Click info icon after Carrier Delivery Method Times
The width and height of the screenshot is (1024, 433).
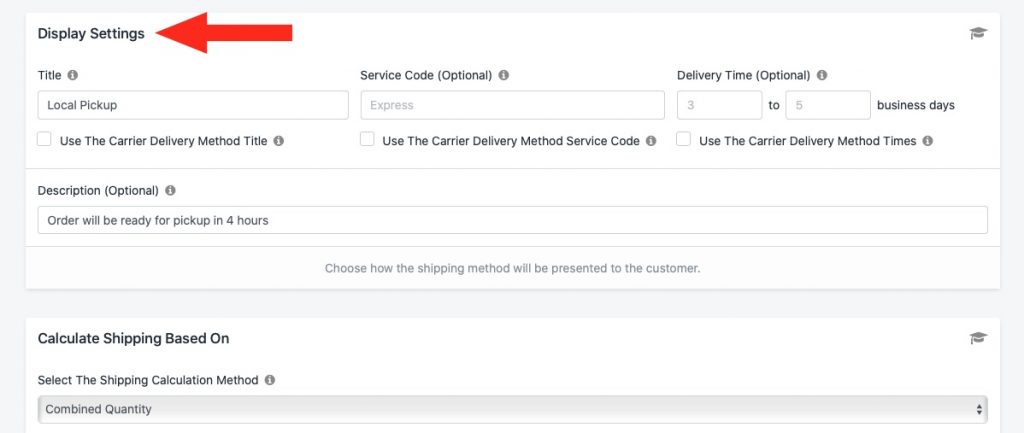coord(927,141)
